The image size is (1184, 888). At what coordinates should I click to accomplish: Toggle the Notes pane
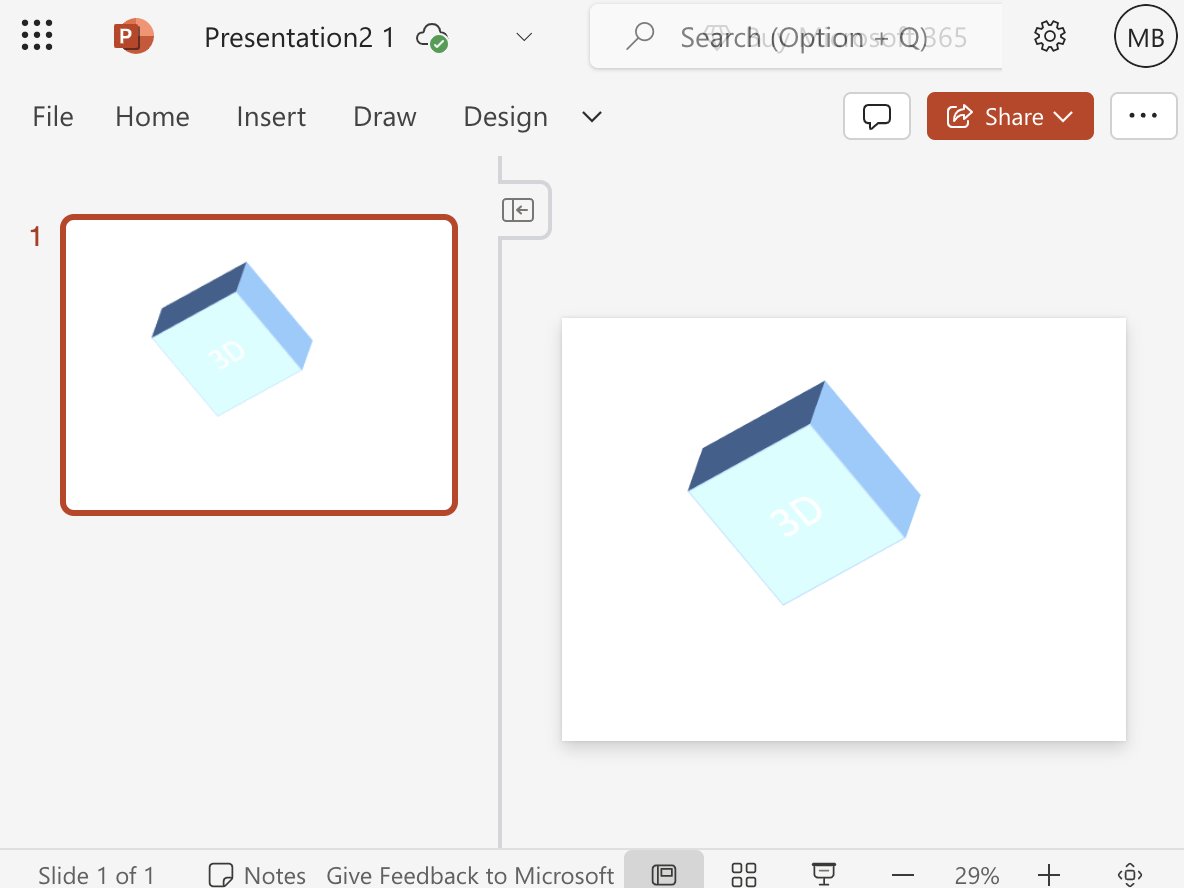tap(256, 874)
